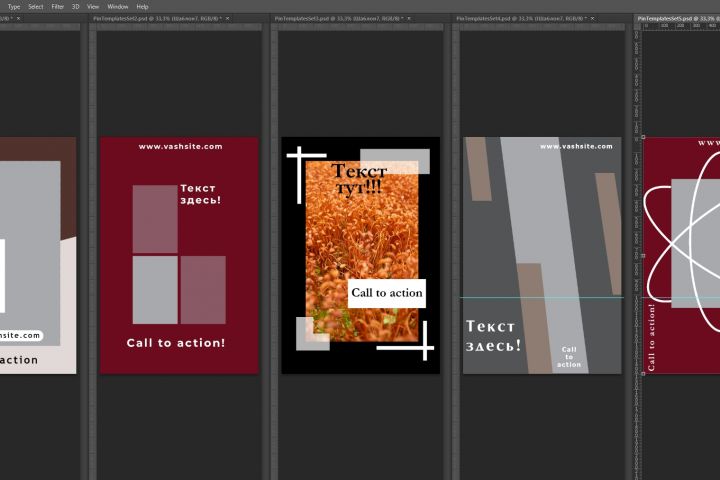The height and width of the screenshot is (480, 720).
Task: Click vertical 'Call to action!' text in Set5 template
Action: 651,337
